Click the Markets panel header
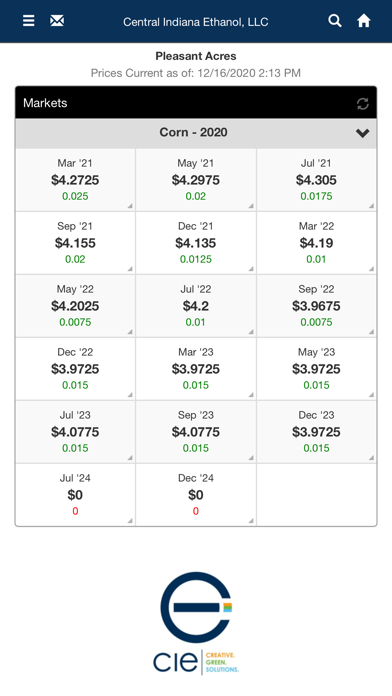 pos(196,103)
